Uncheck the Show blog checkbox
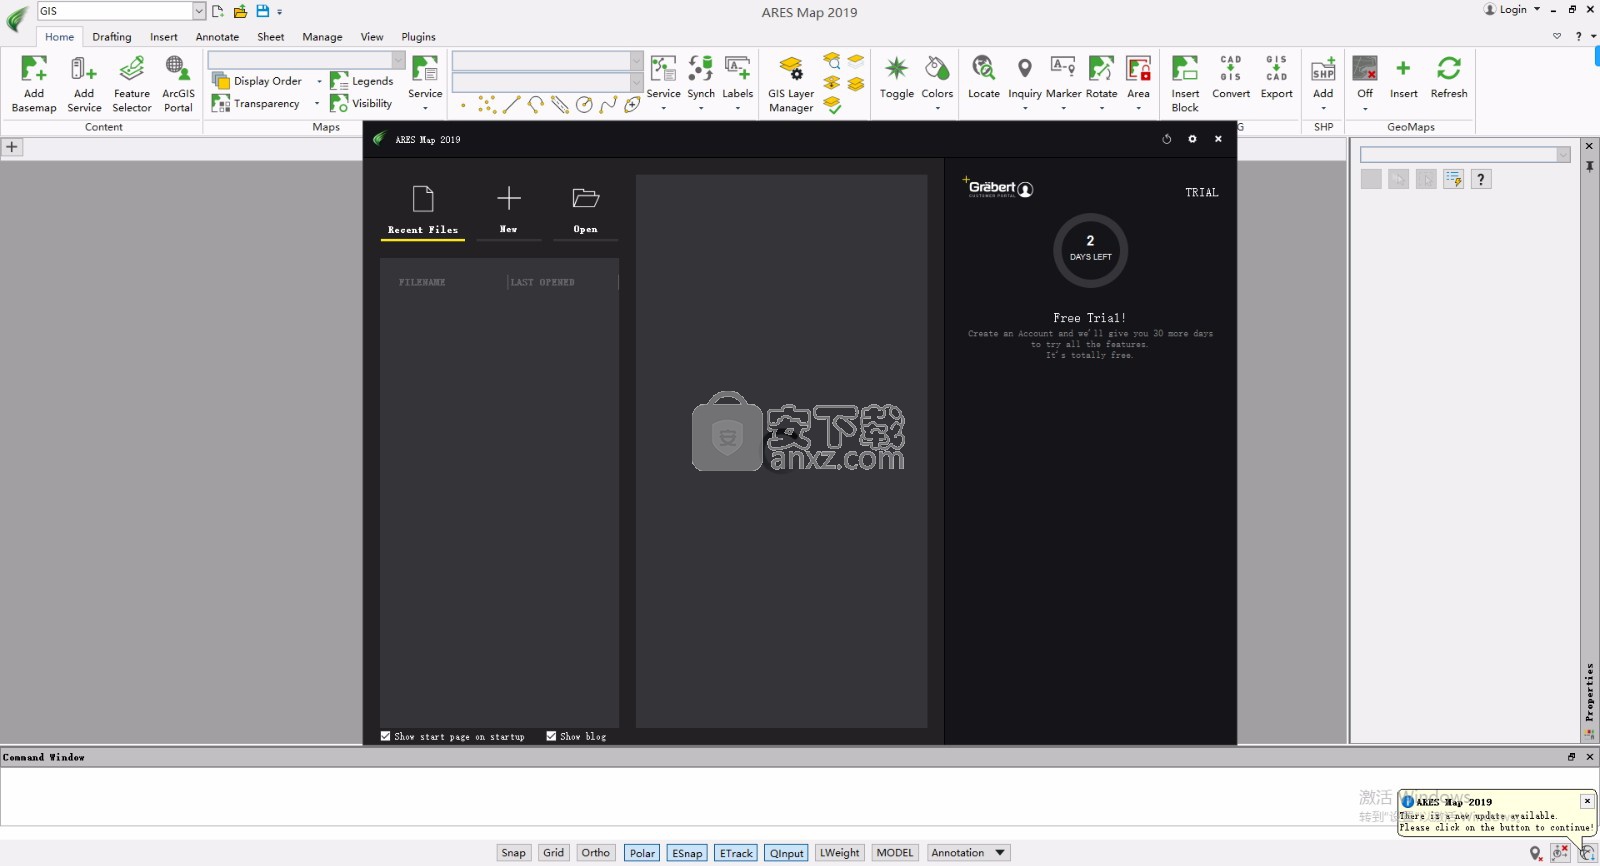Screen dimensions: 1600x866 coord(551,736)
